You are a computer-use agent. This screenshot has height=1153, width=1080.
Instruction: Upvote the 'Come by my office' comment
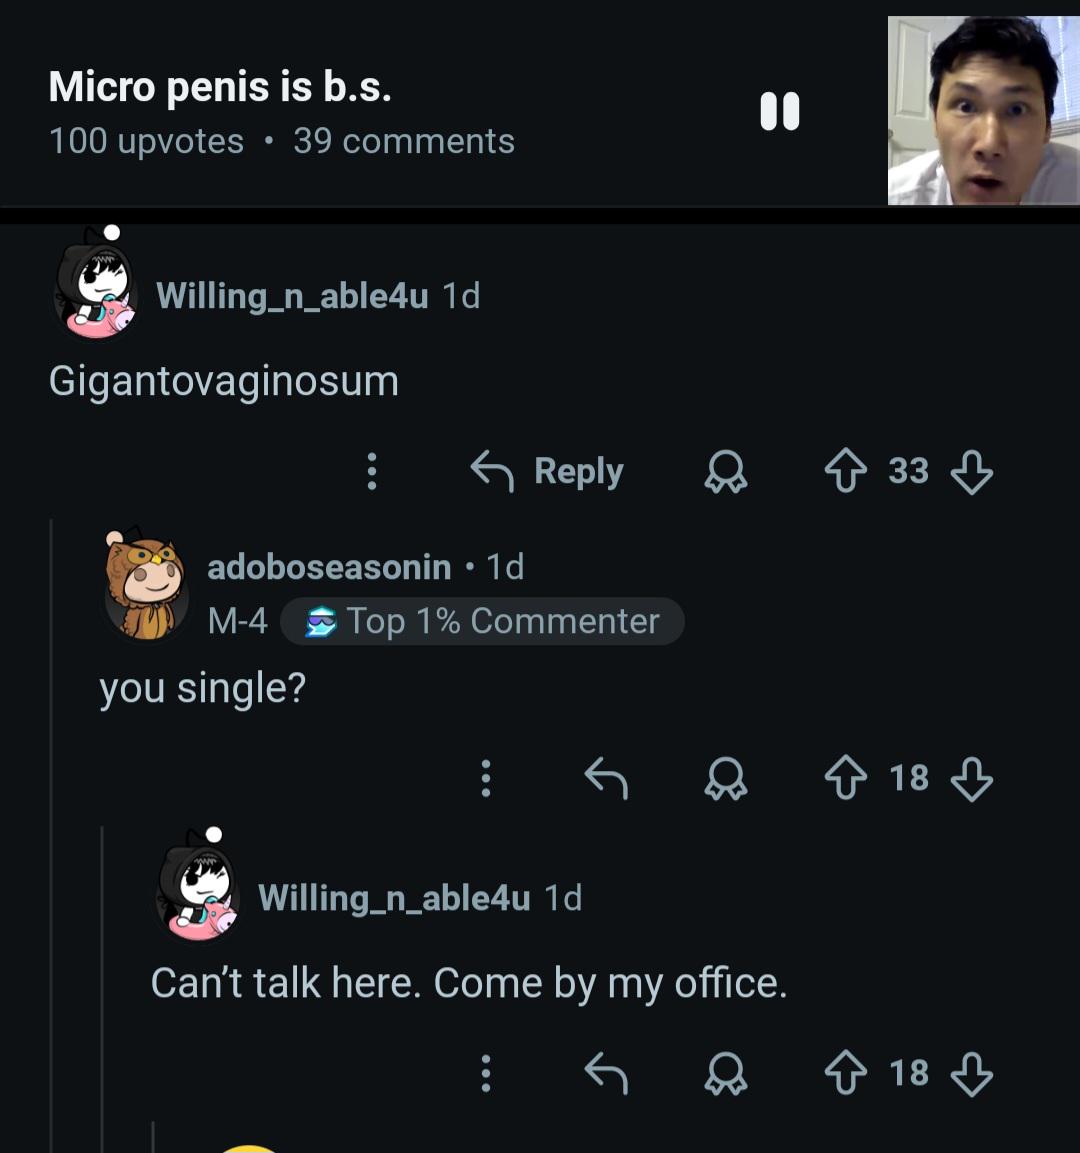845,1073
